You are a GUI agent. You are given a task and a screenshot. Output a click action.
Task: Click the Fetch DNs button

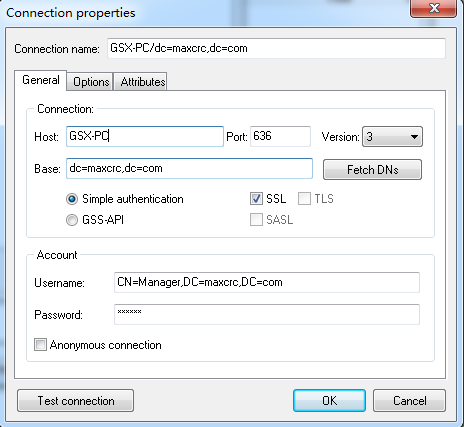(x=372, y=170)
